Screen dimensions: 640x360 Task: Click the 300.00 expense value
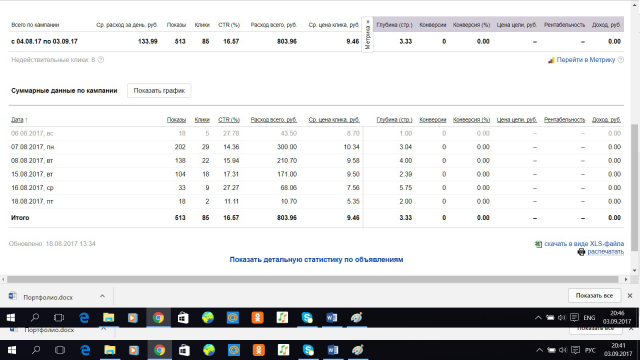pos(287,147)
